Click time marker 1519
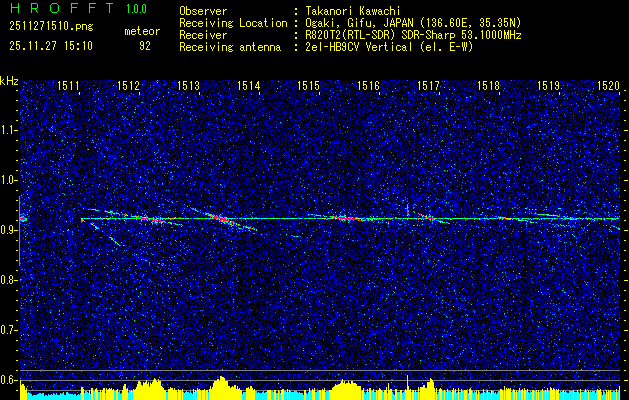Screen dimensions: 629x400 point(548,85)
